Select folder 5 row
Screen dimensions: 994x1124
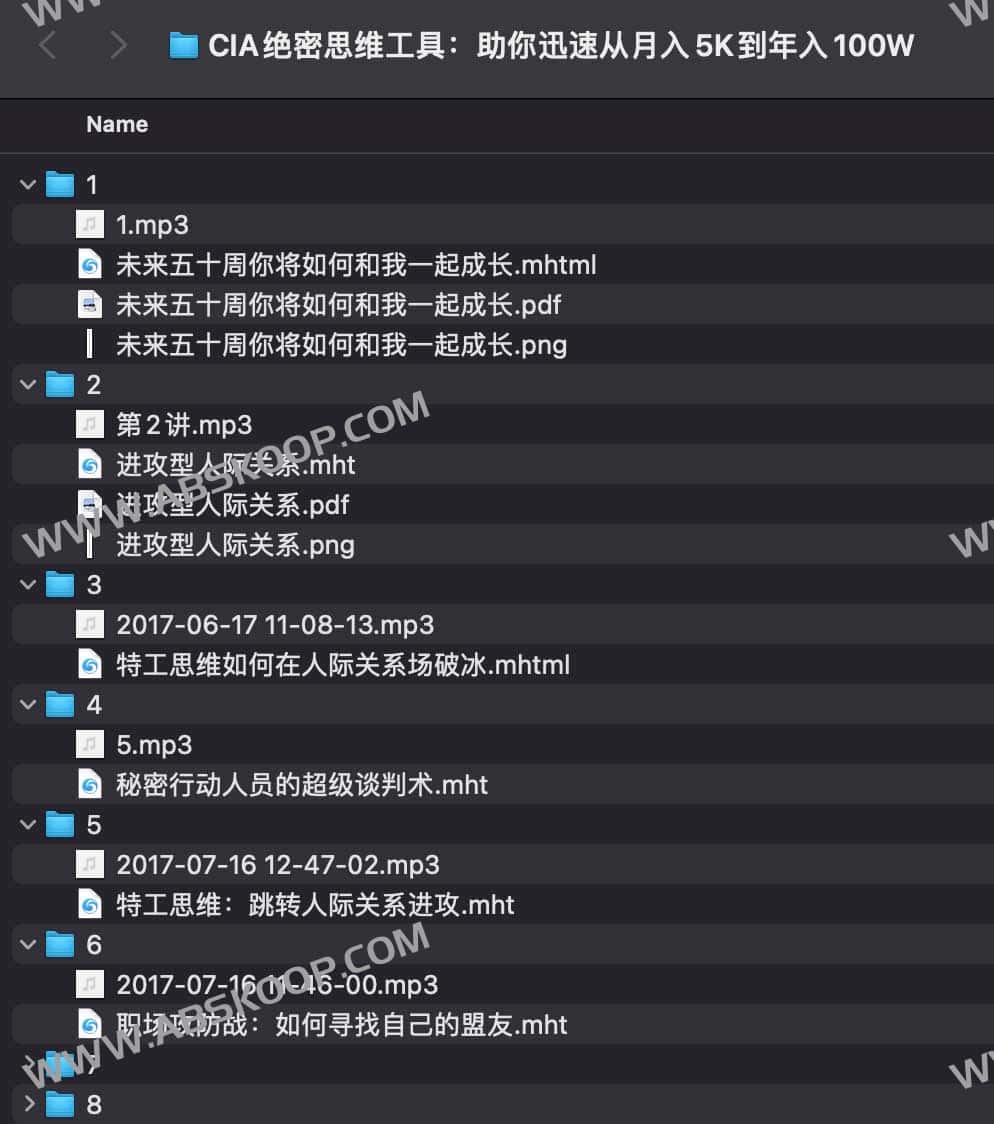point(502,824)
